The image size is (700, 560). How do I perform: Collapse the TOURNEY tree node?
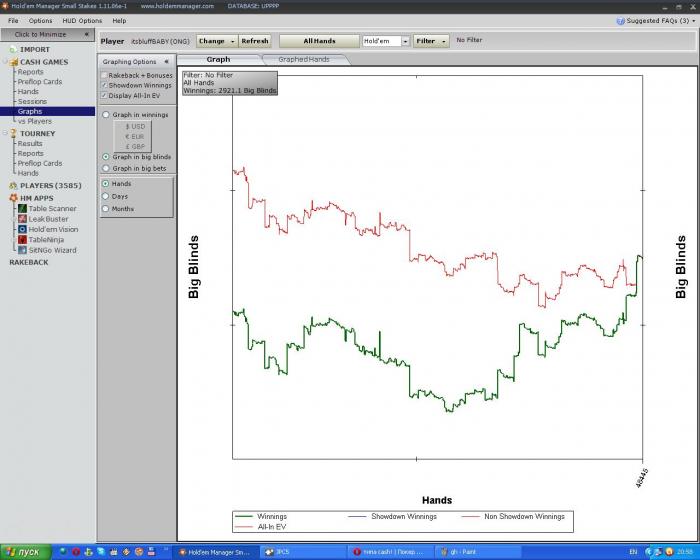5,133
